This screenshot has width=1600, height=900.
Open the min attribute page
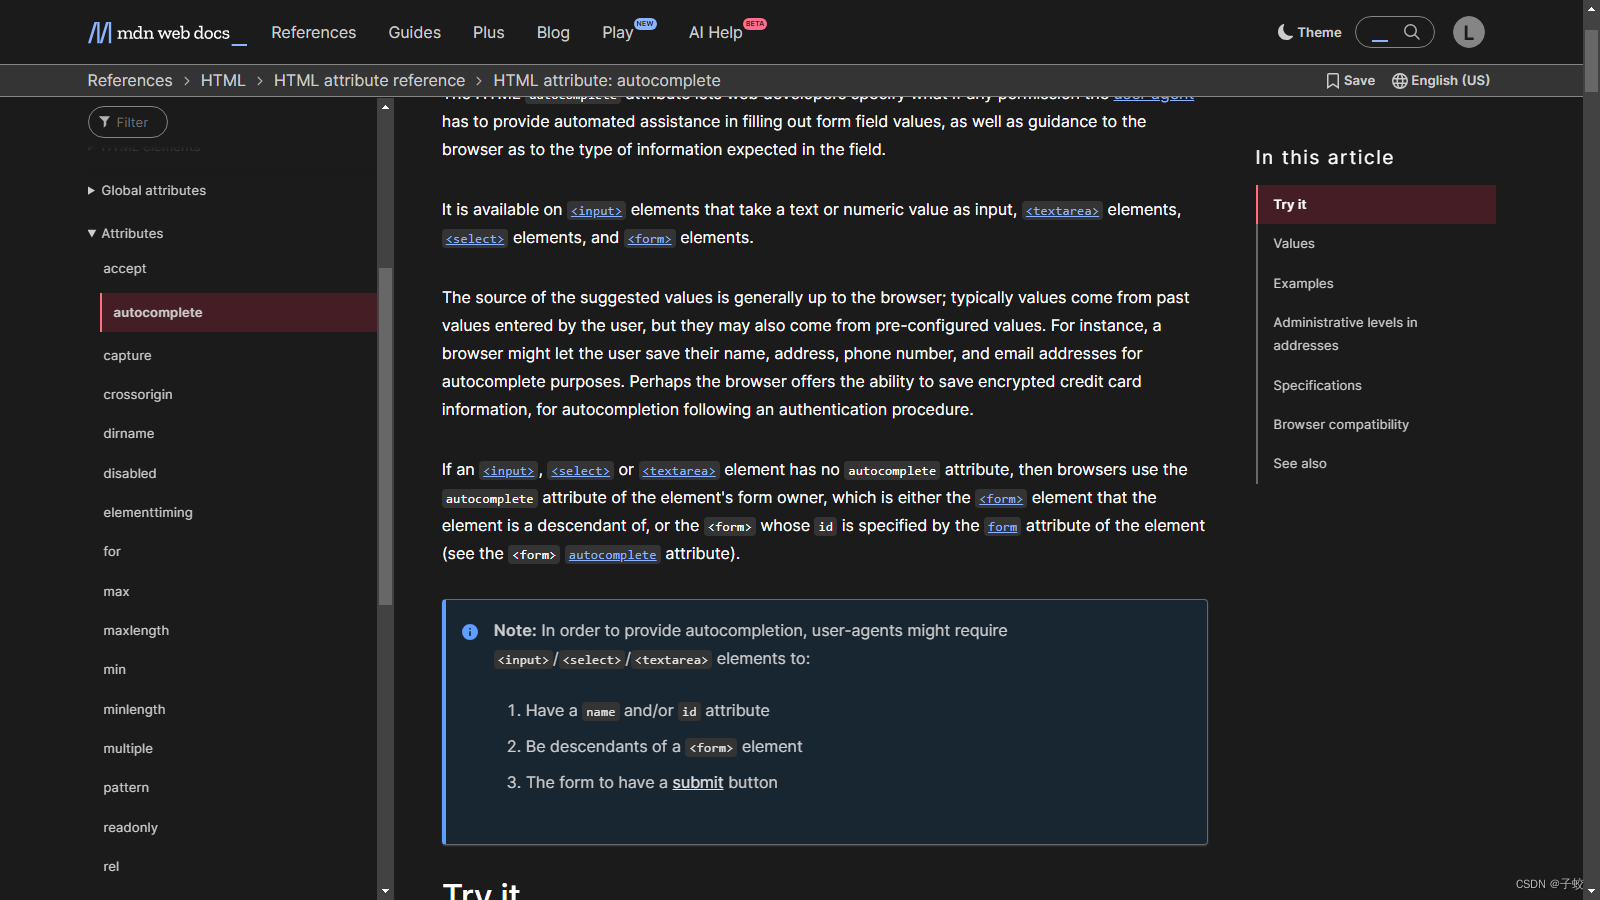(115, 669)
